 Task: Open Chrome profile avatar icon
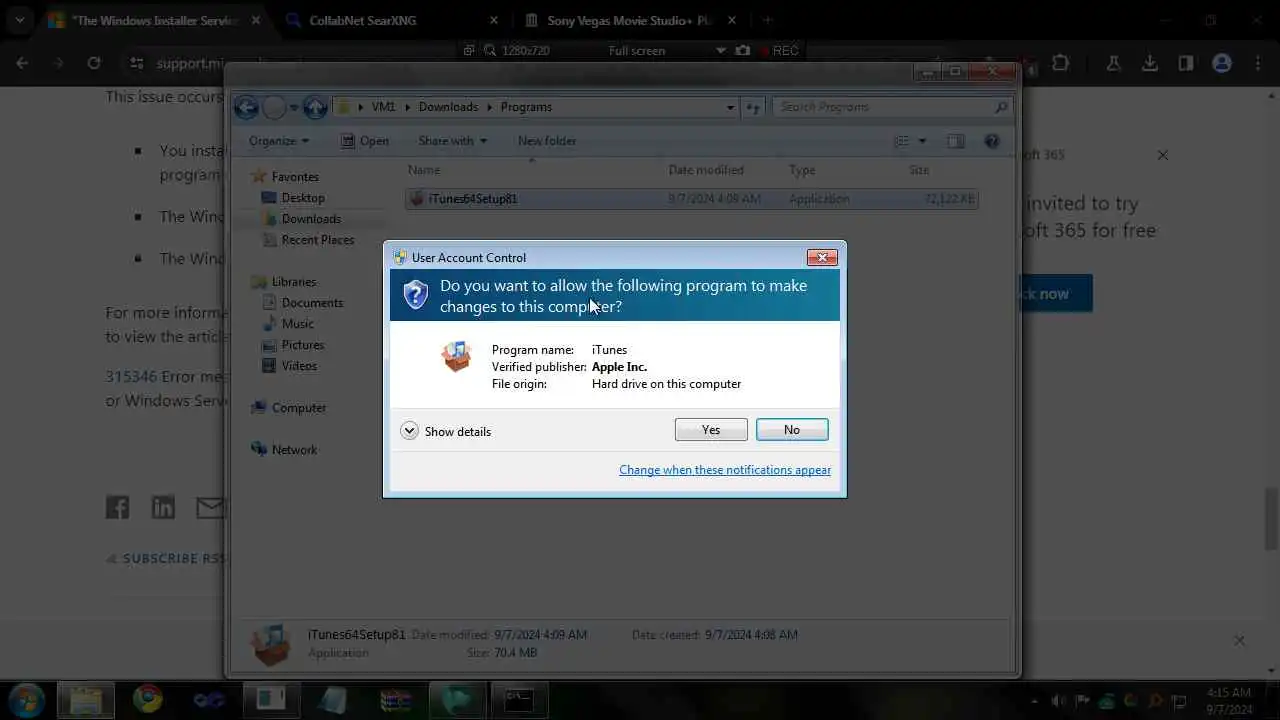[1221, 63]
